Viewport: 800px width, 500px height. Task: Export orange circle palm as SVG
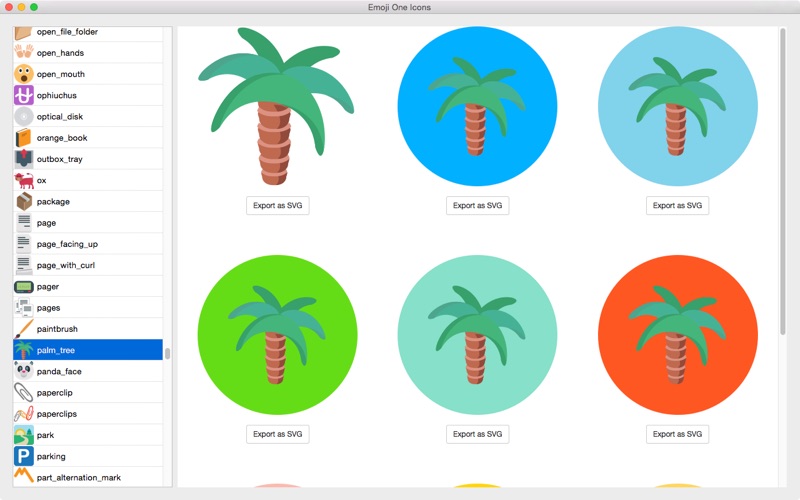click(x=678, y=434)
